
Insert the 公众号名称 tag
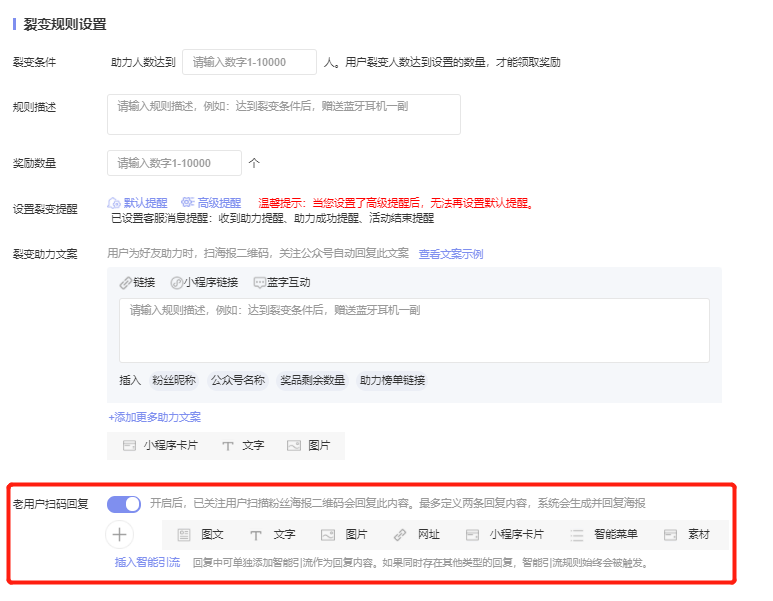tap(238, 381)
